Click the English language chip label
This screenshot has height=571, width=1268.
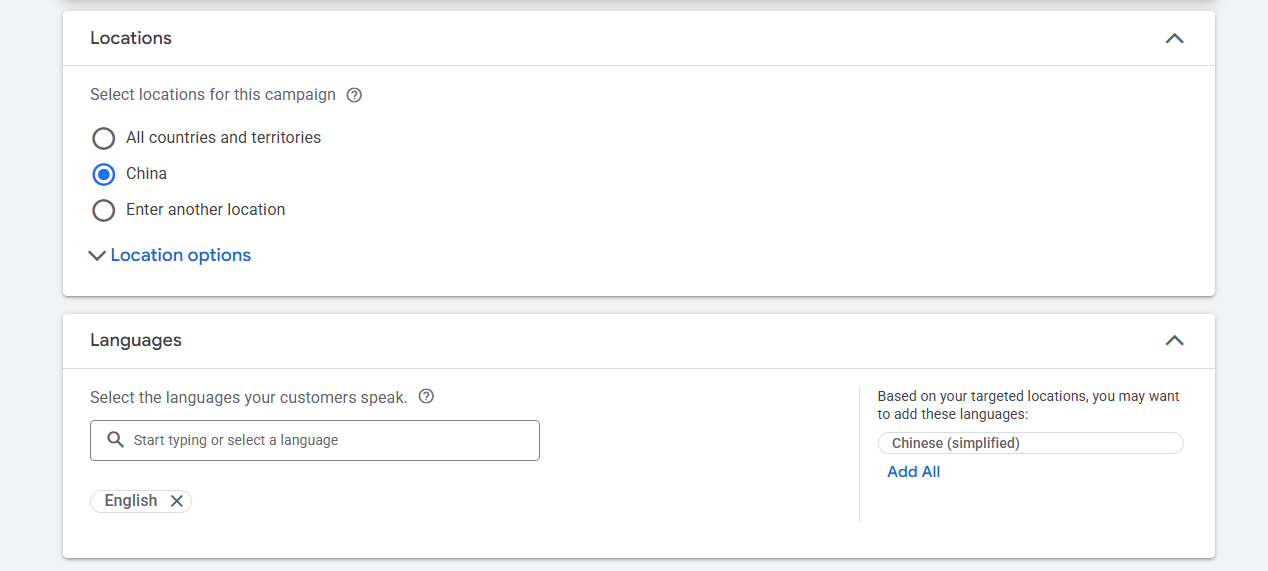click(x=131, y=501)
